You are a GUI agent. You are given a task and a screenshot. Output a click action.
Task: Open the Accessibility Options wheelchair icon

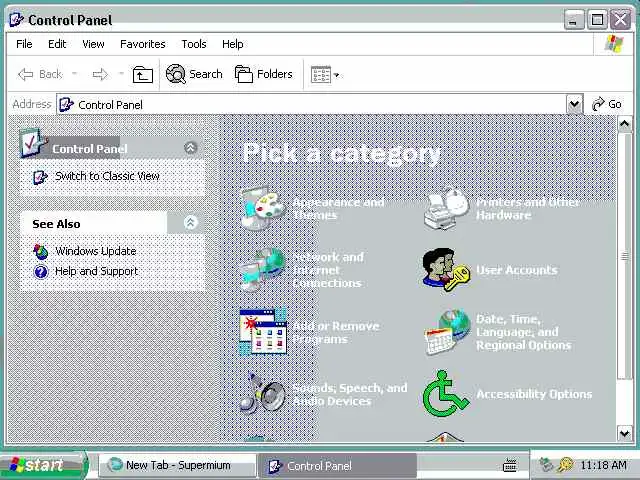(446, 393)
